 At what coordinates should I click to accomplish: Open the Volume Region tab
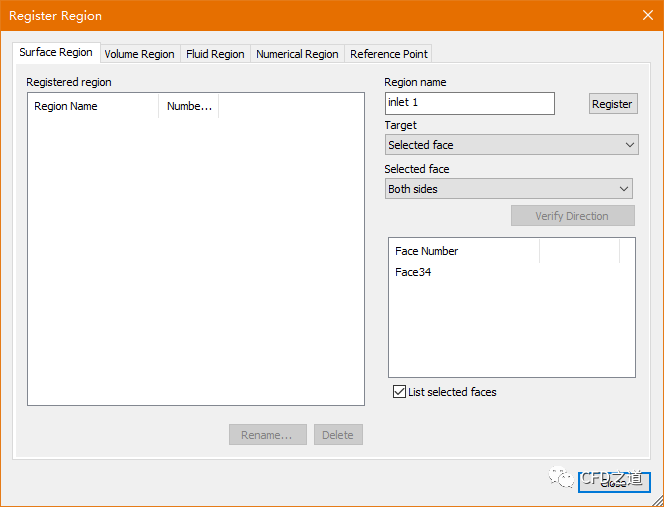[139, 54]
